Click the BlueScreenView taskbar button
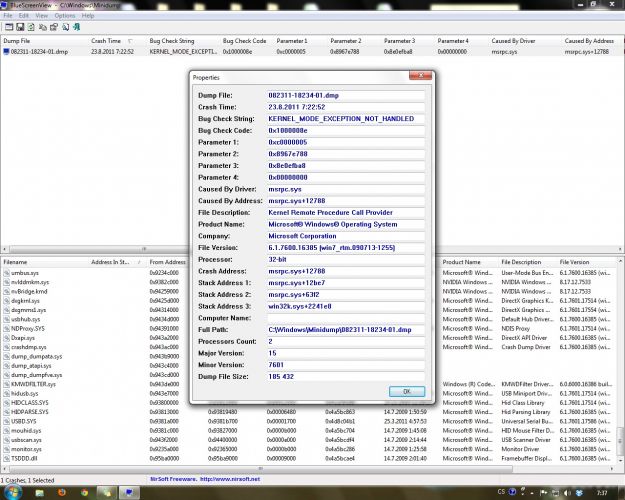This screenshot has height=500, width=625. (x=129, y=493)
